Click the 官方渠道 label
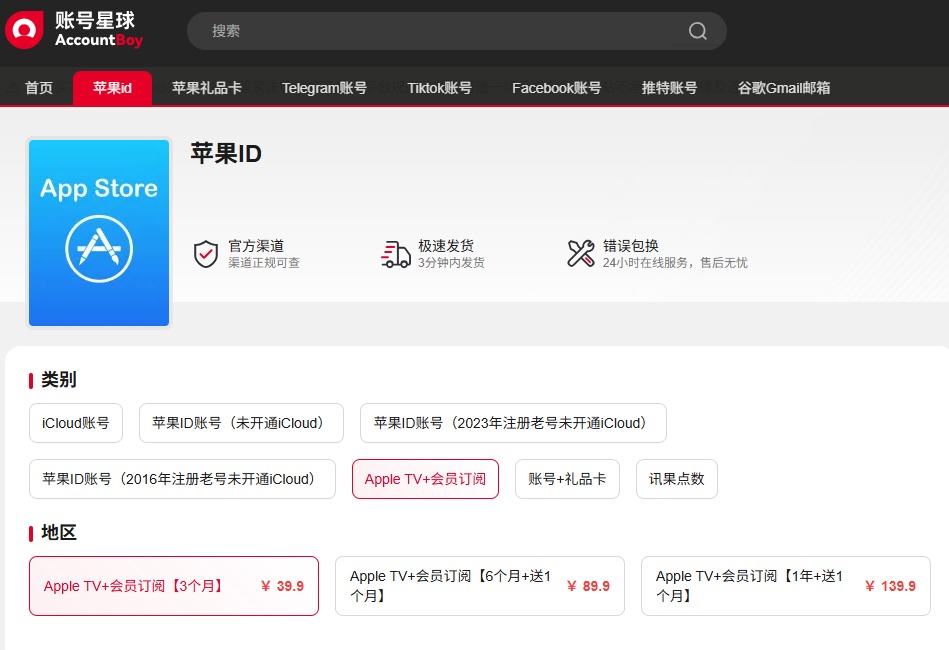The width and height of the screenshot is (949, 650). coord(256,246)
